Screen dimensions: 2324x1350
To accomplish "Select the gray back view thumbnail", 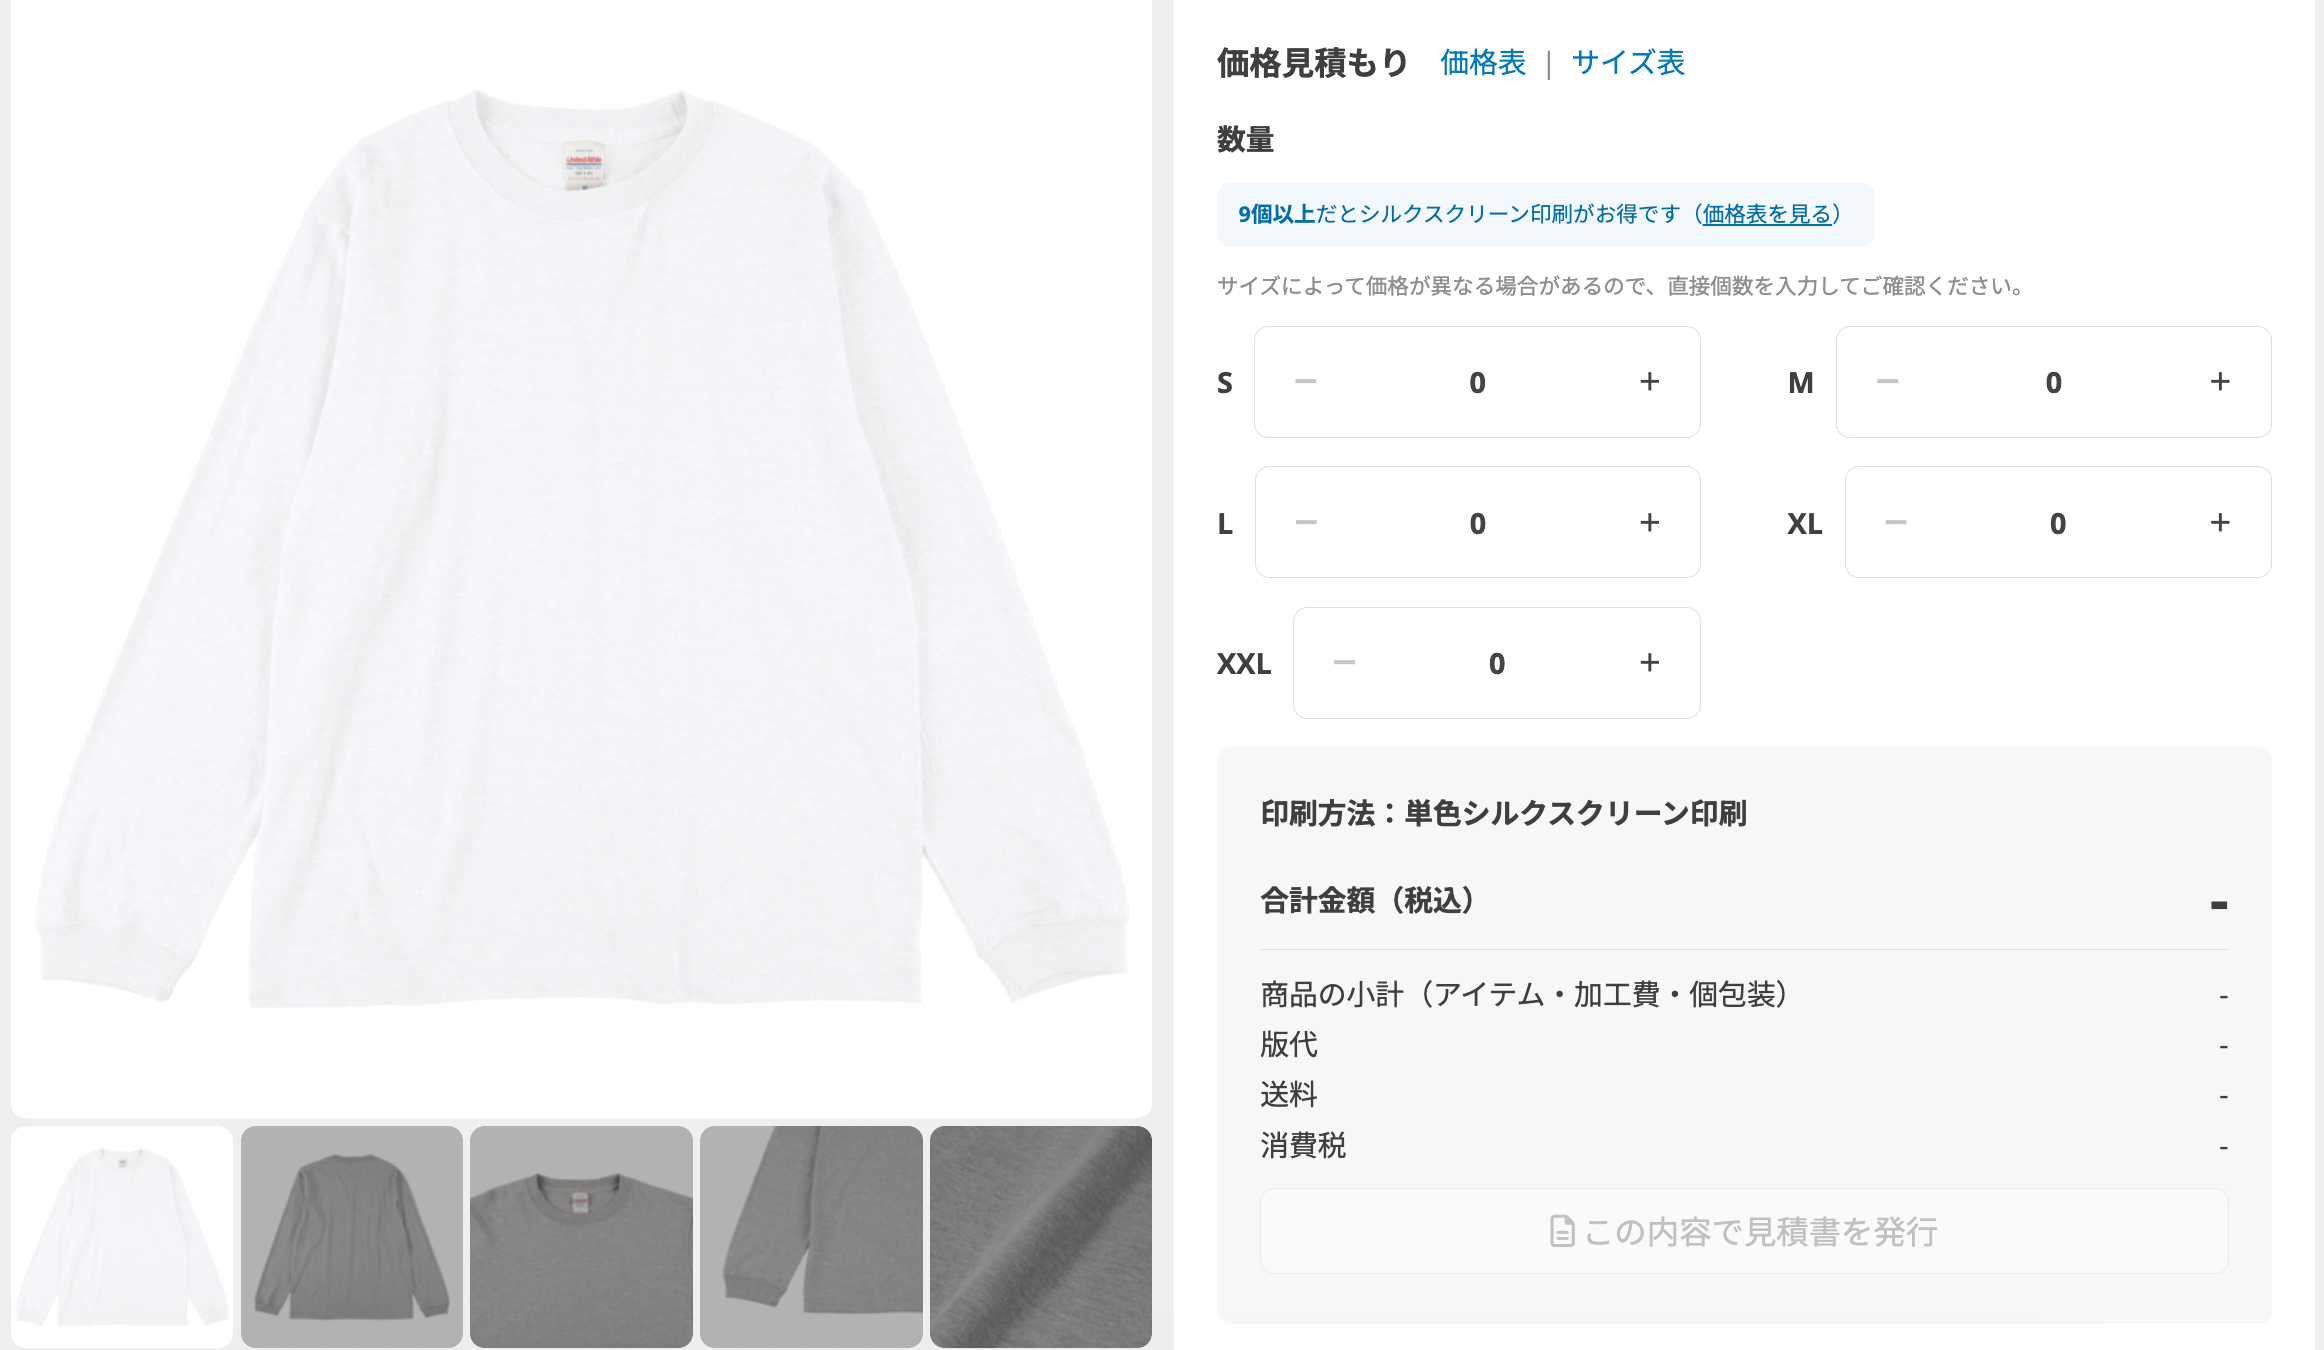I will (352, 1237).
